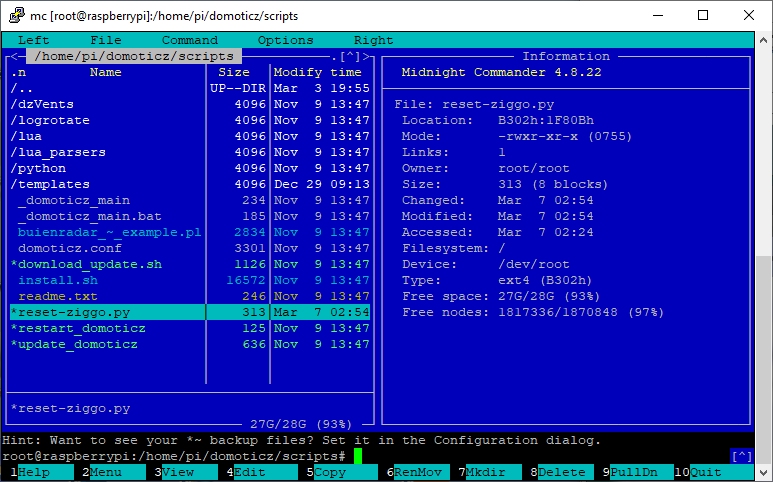Select the /templates directory

190,184
